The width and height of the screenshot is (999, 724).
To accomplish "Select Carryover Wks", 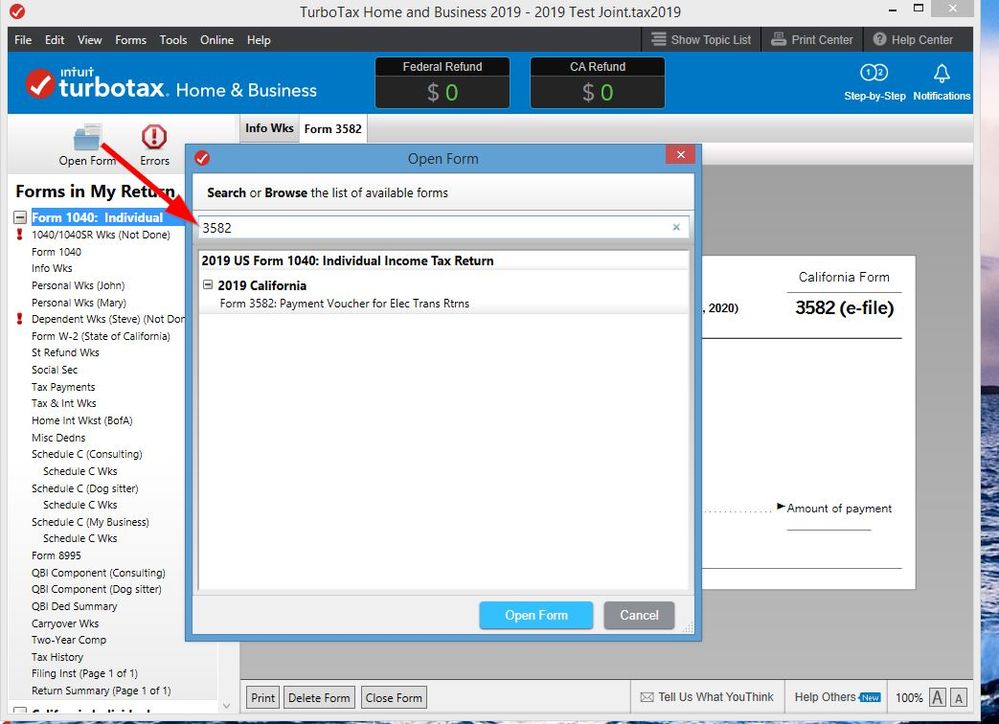I will 65,623.
